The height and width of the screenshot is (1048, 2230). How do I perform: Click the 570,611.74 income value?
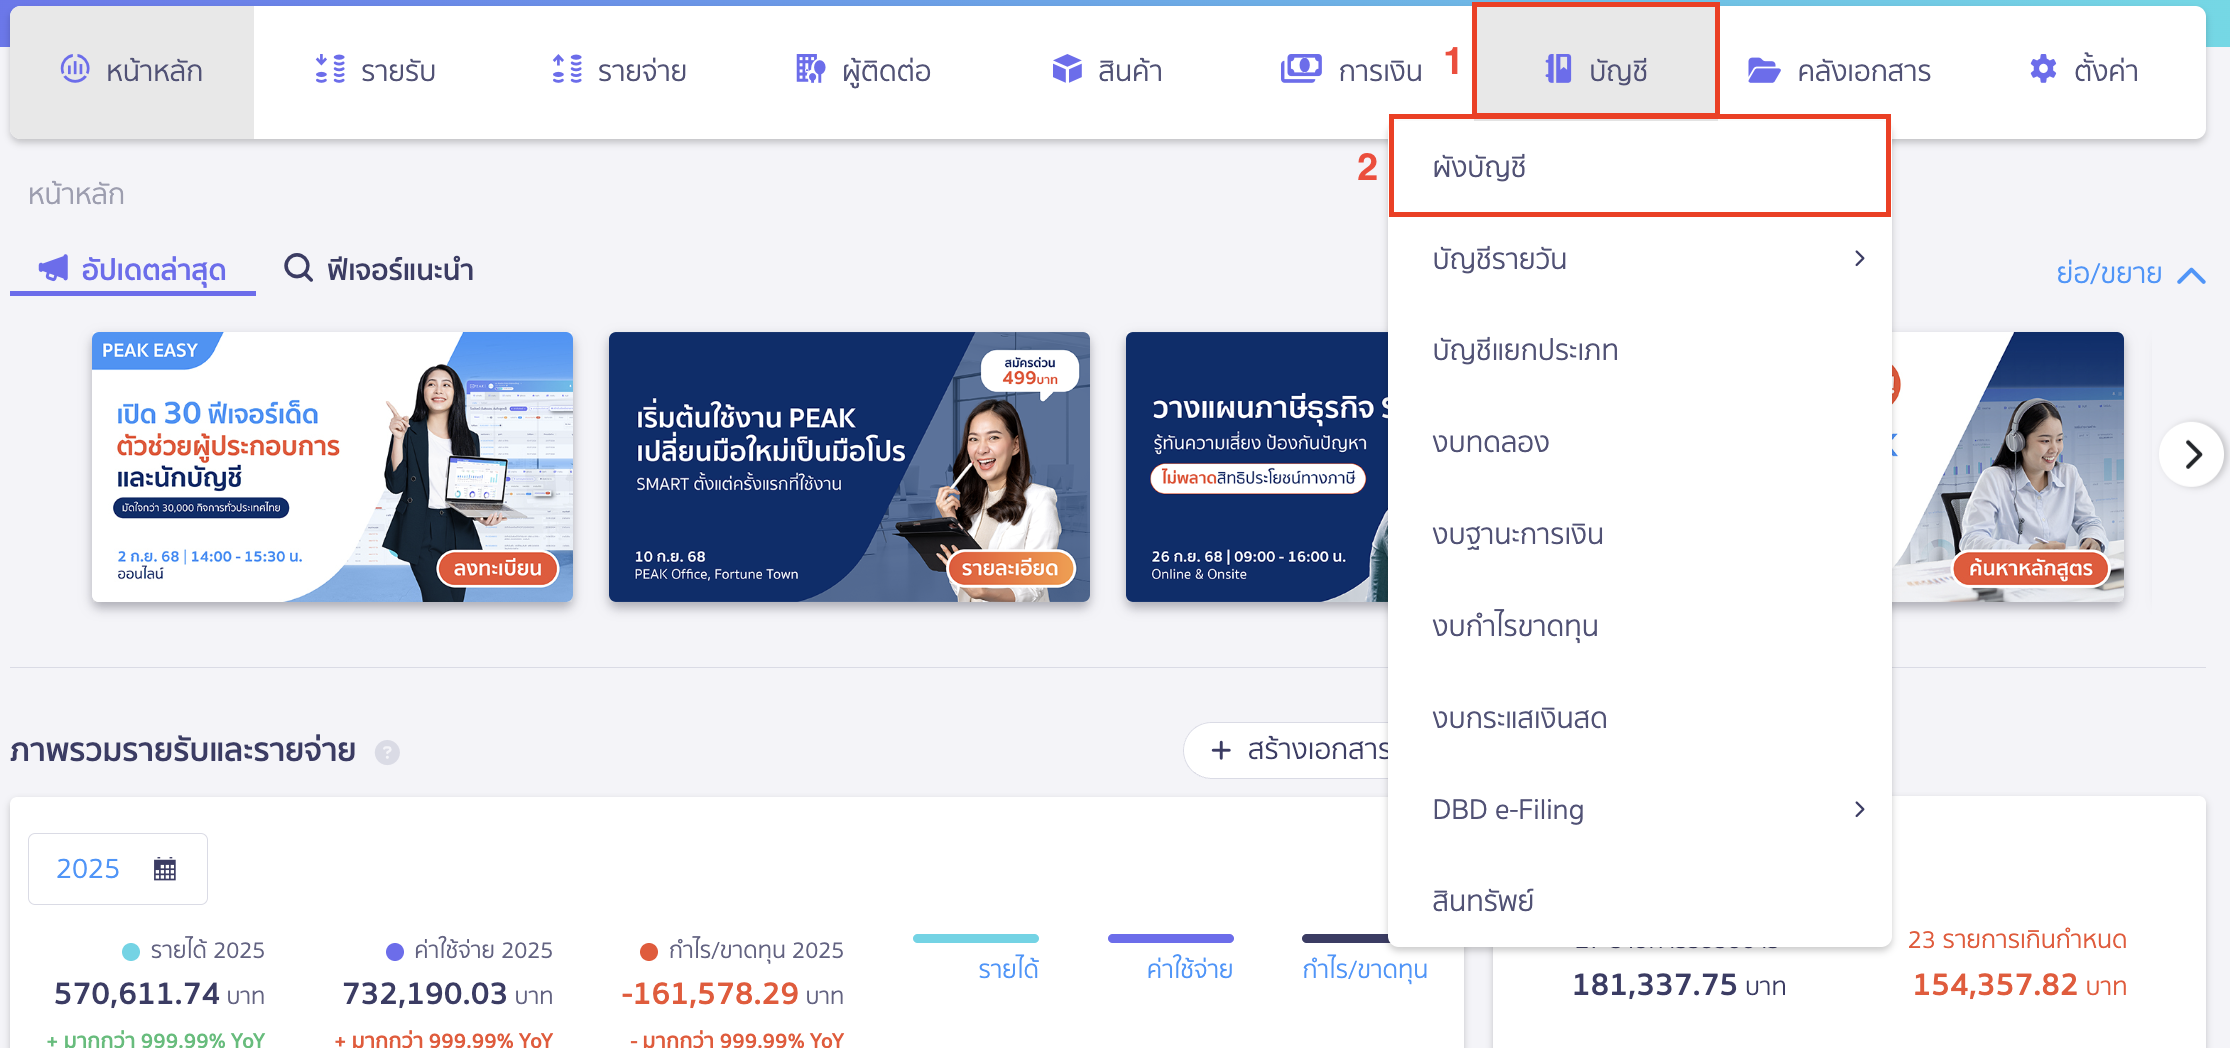137,994
